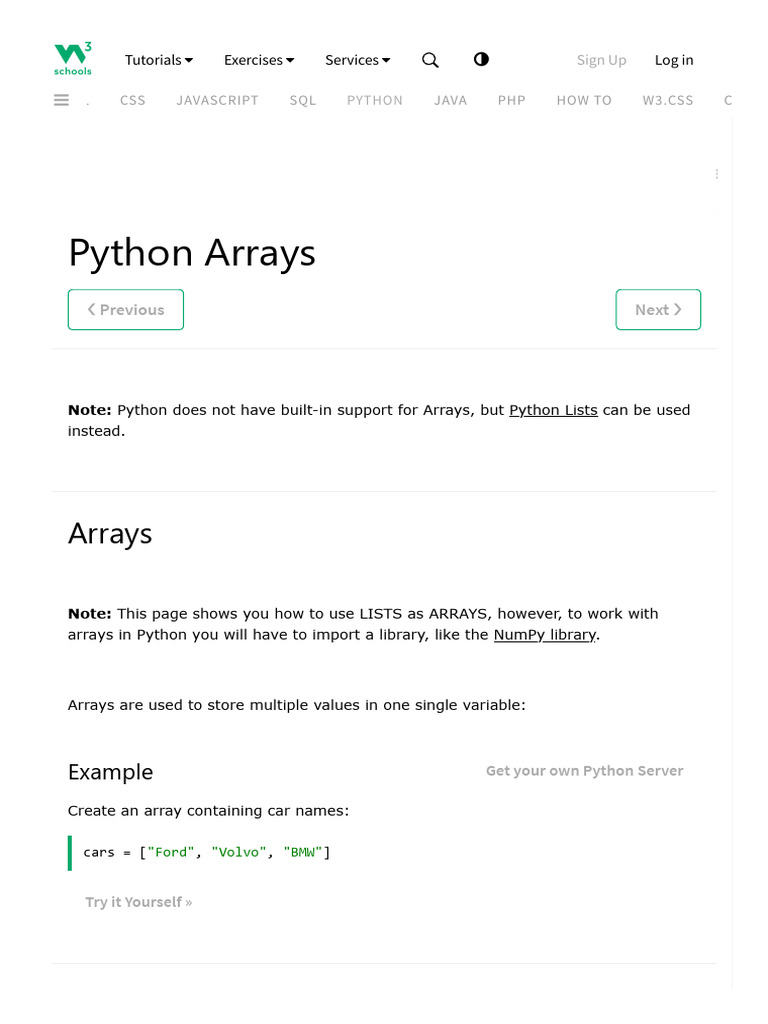This screenshot has width=768, height=1024.
Task: Go to the Previous page
Action: coord(126,310)
